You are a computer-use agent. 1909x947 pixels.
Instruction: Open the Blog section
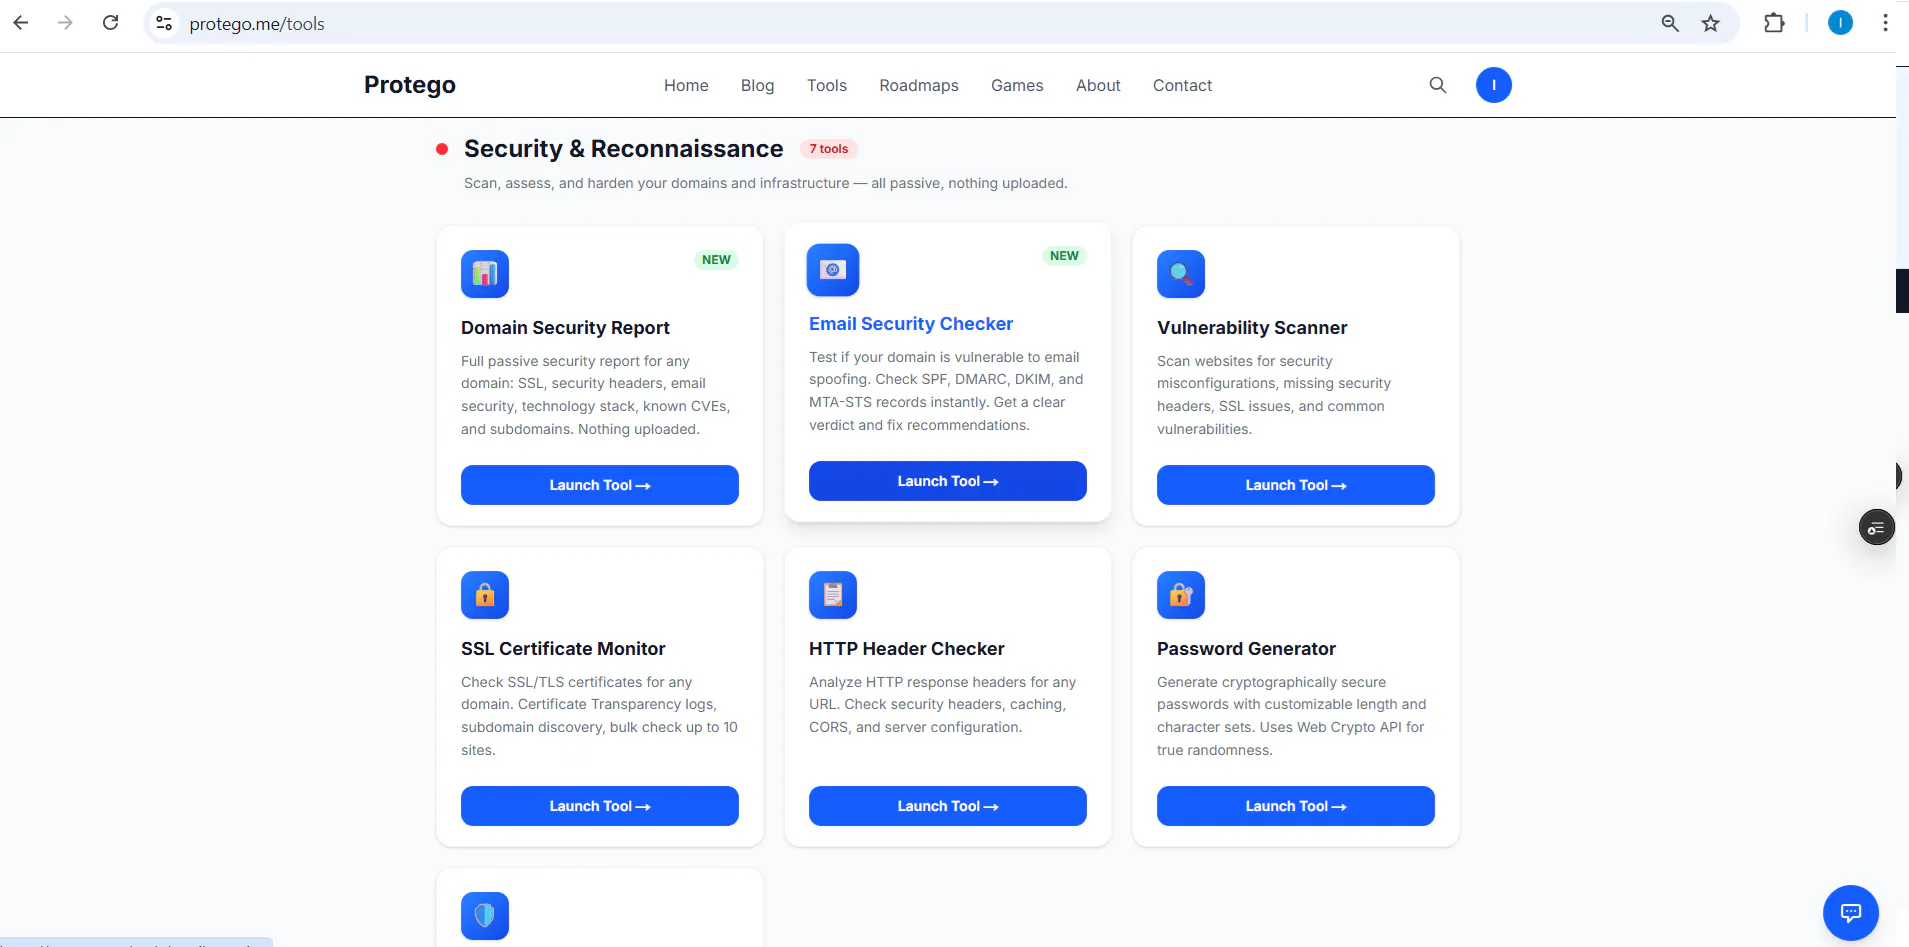(757, 86)
